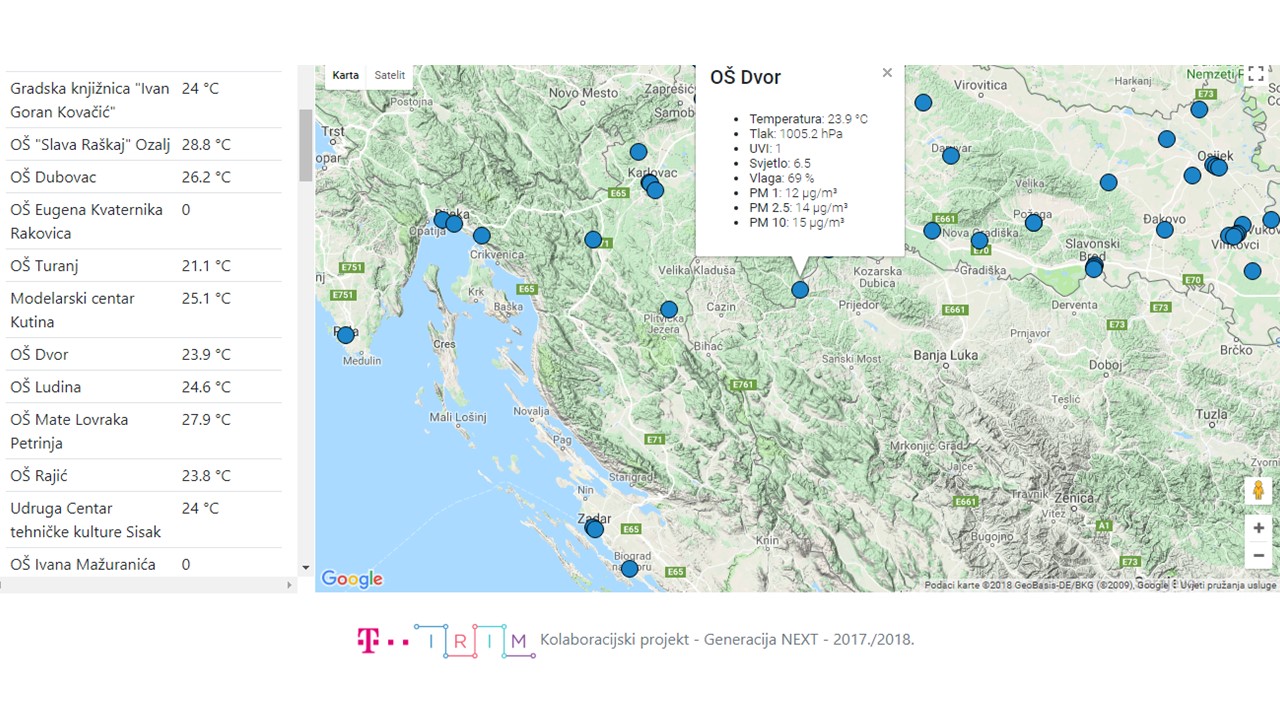The image size is (1280, 720).
Task: Click the Street View pegman icon
Action: coord(1258,491)
